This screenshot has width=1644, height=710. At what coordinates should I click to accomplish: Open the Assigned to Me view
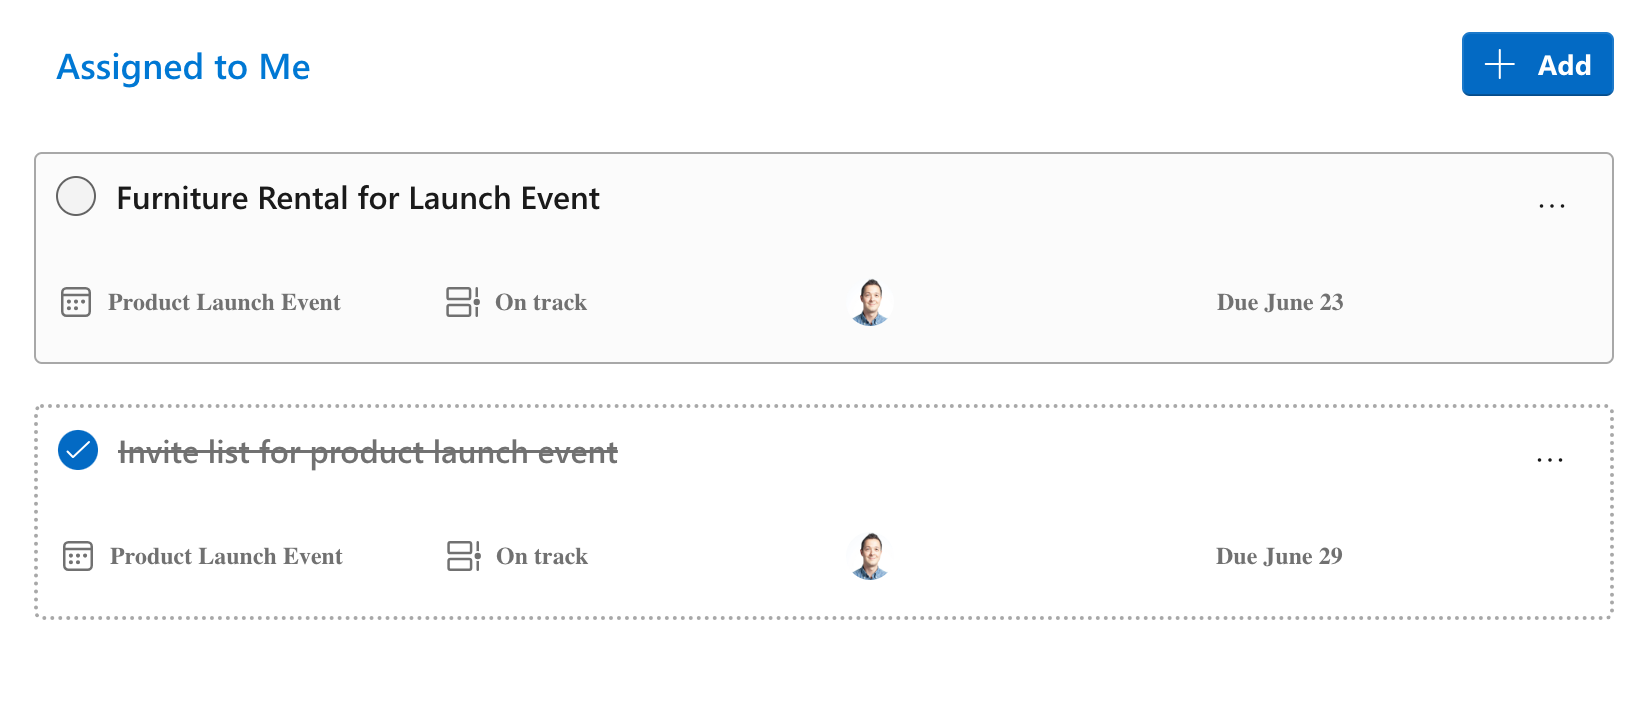point(183,67)
